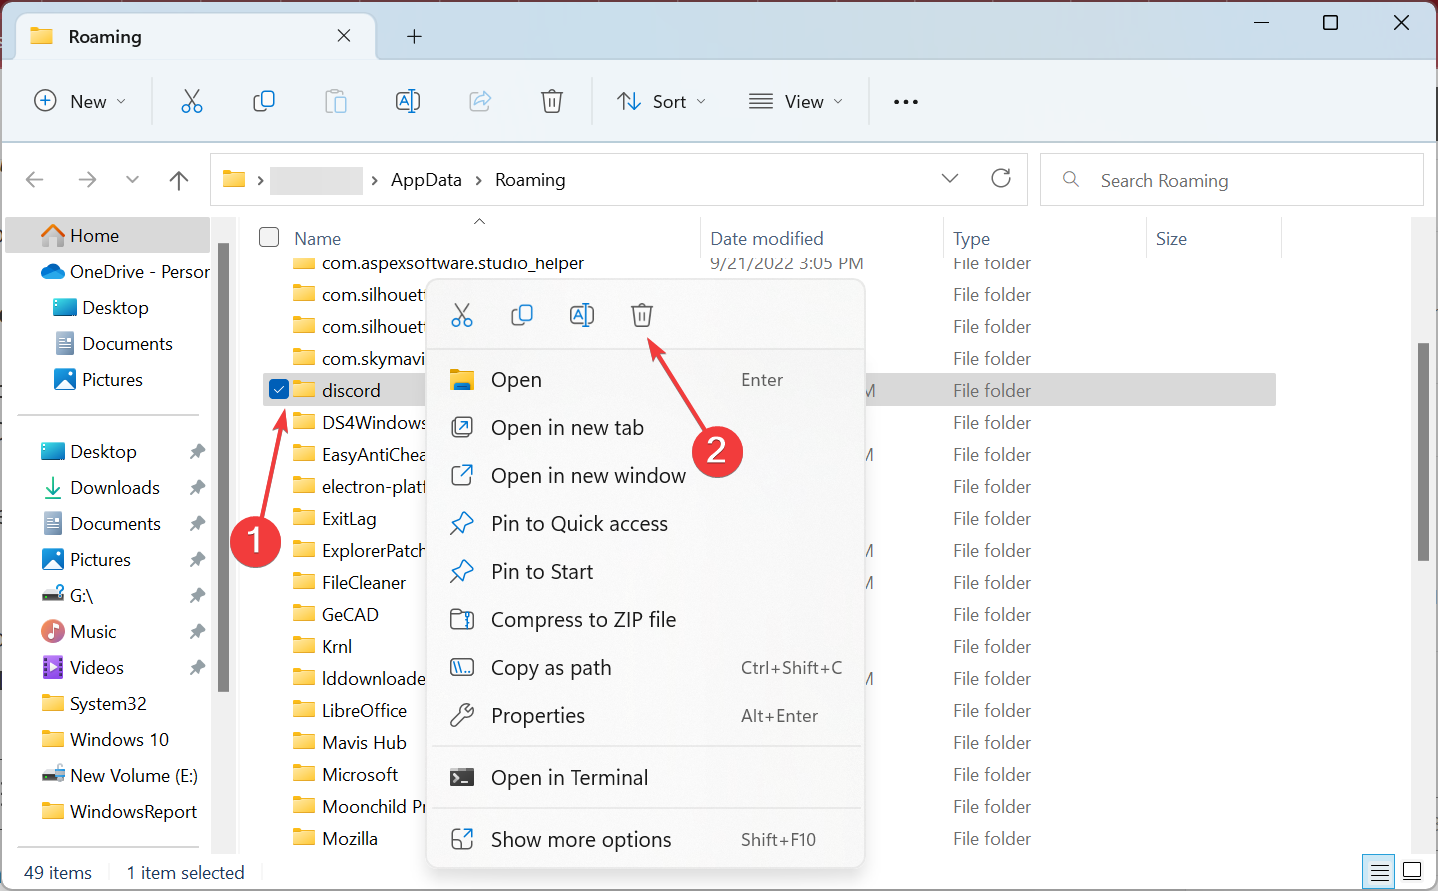1438x891 pixels.
Task: Select Open in Terminal
Action: tap(646, 778)
